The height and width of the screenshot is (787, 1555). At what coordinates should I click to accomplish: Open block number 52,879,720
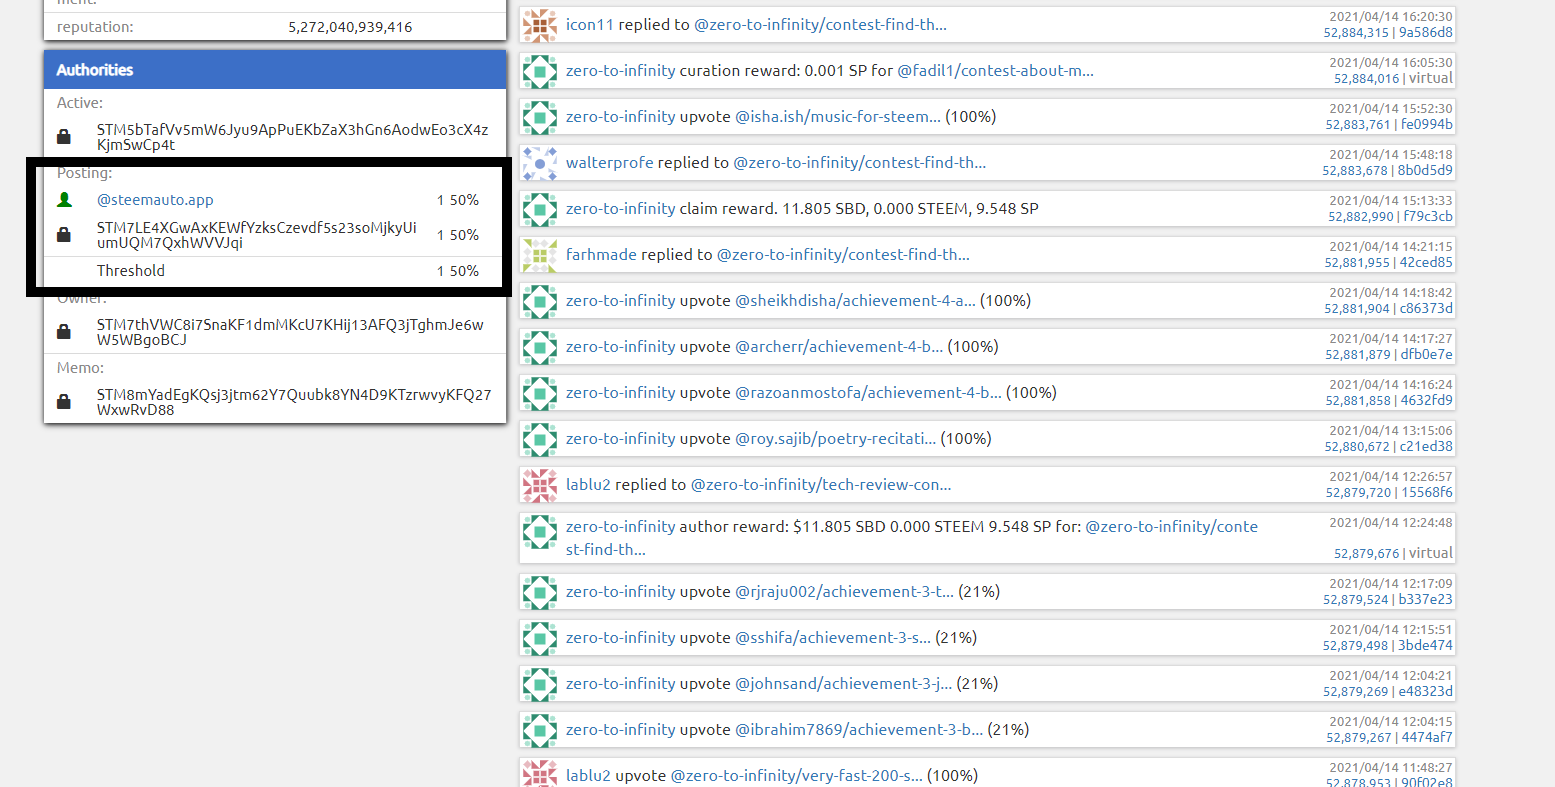pyautogui.click(x=1358, y=493)
